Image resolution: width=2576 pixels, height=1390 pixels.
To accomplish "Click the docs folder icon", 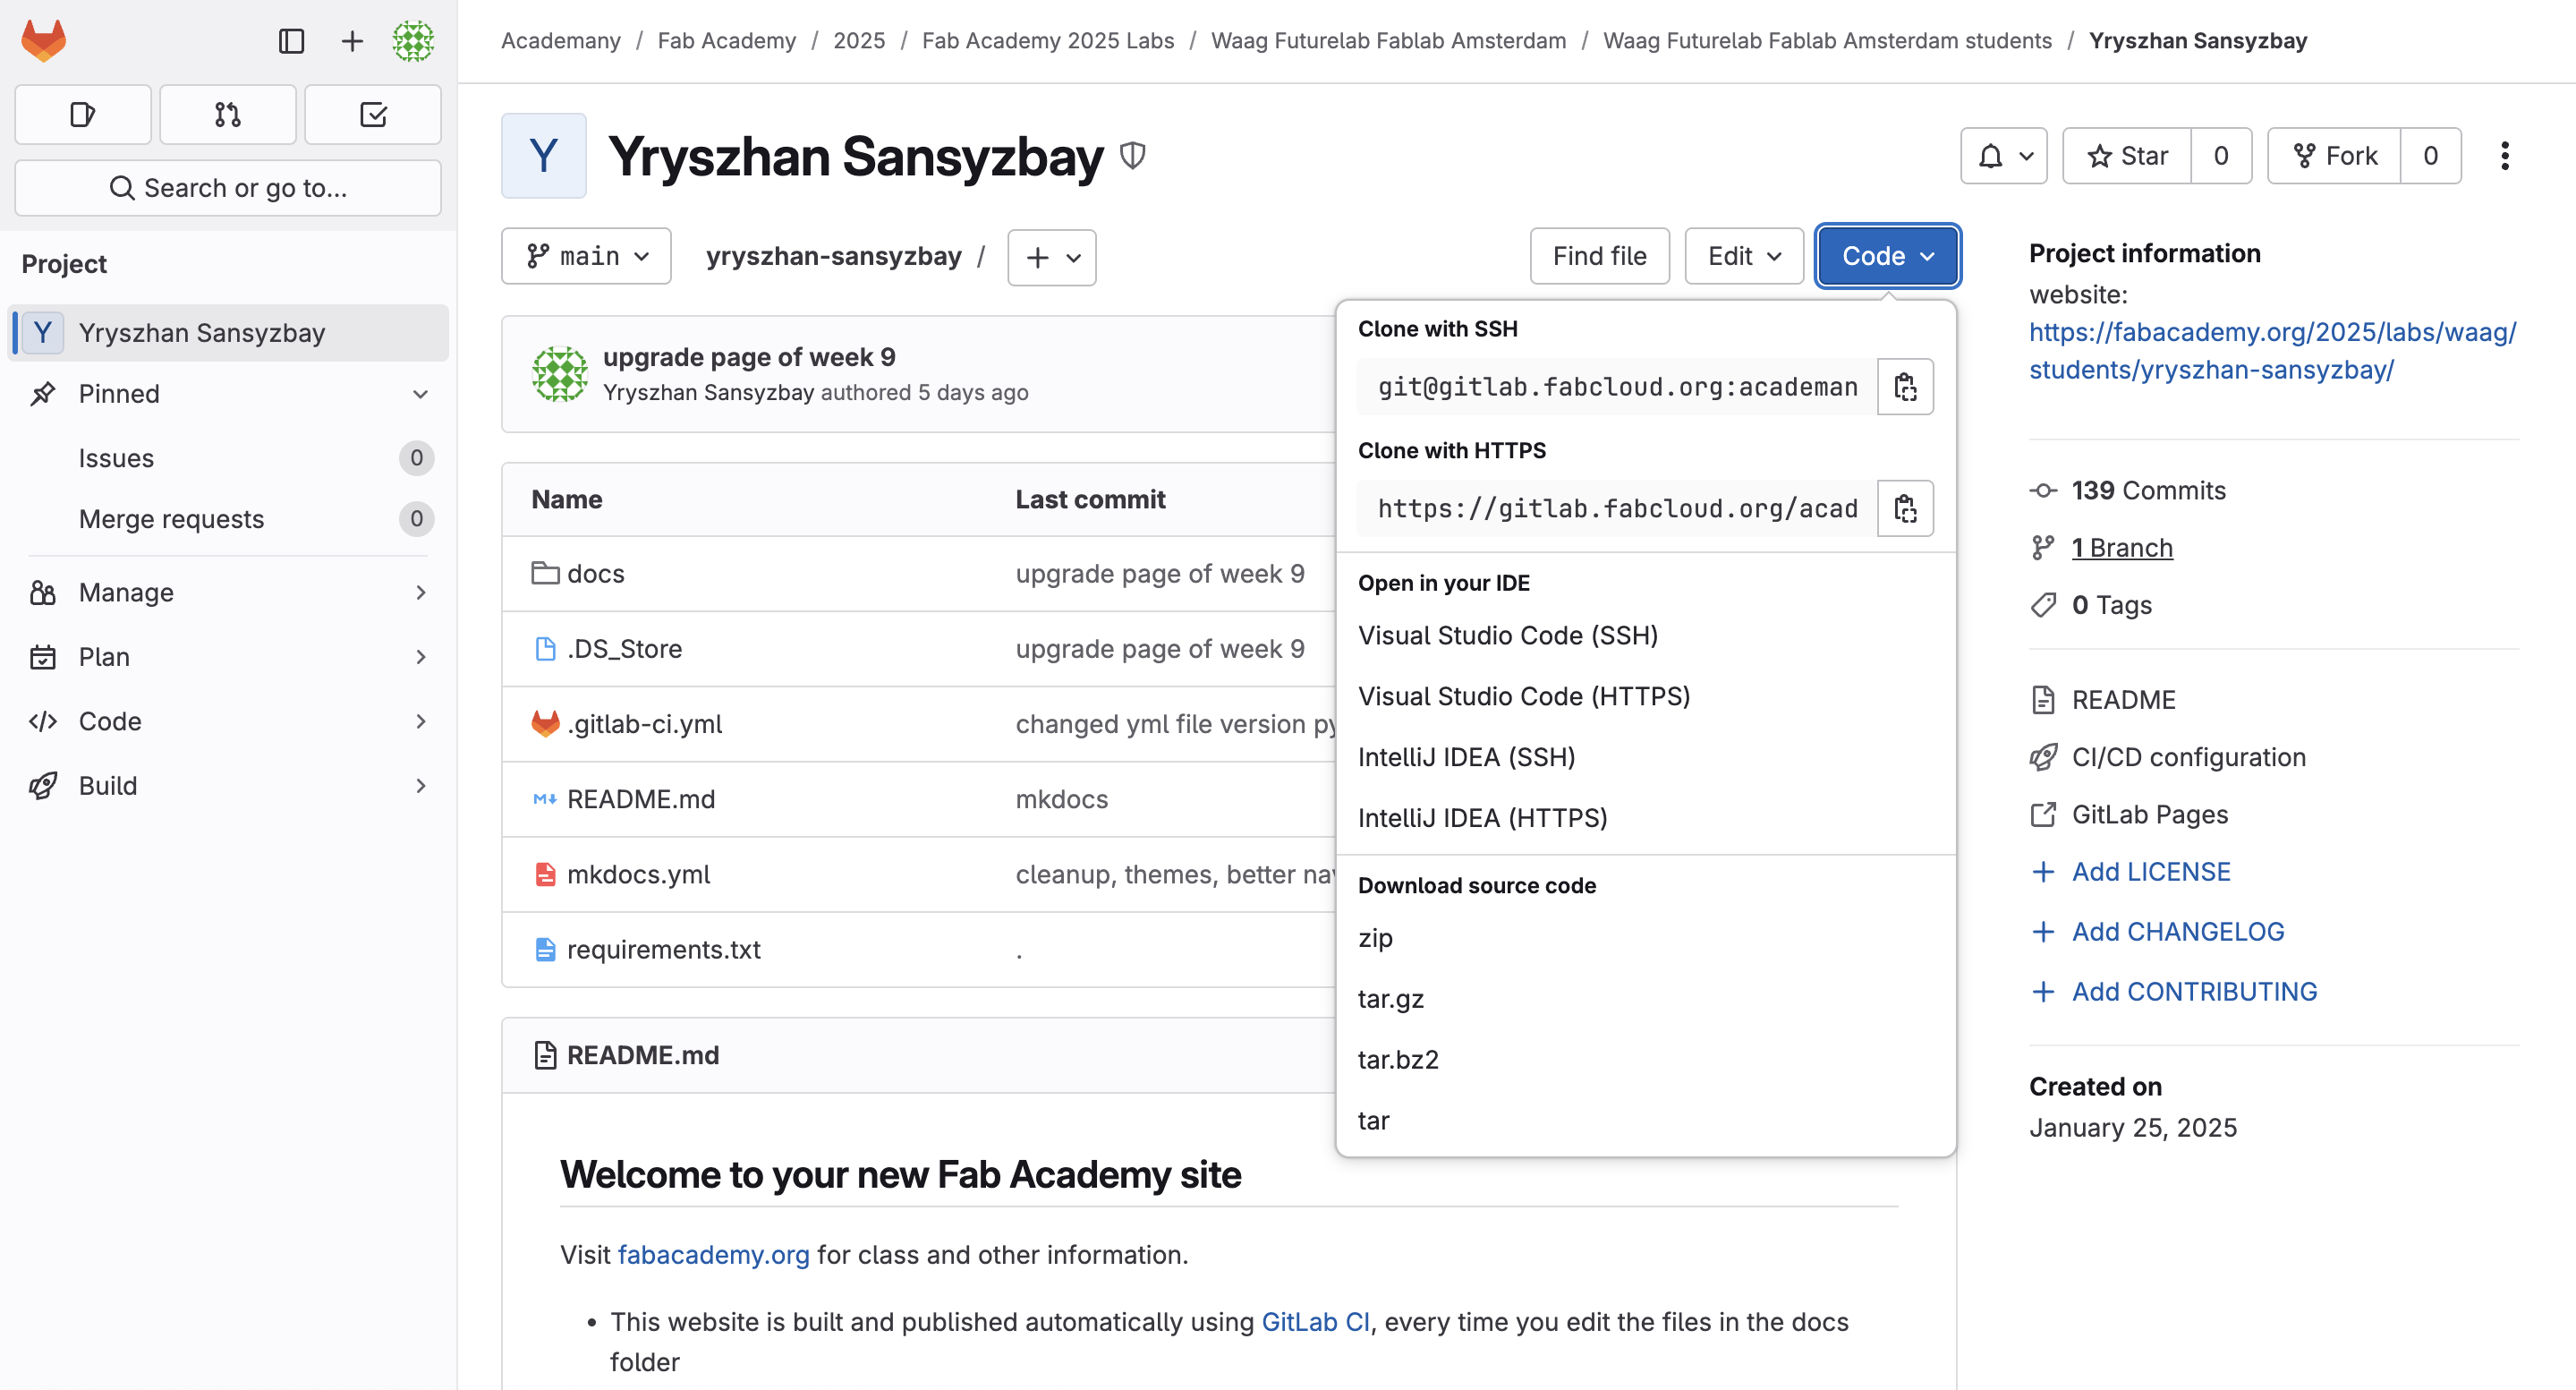I will click(x=545, y=574).
